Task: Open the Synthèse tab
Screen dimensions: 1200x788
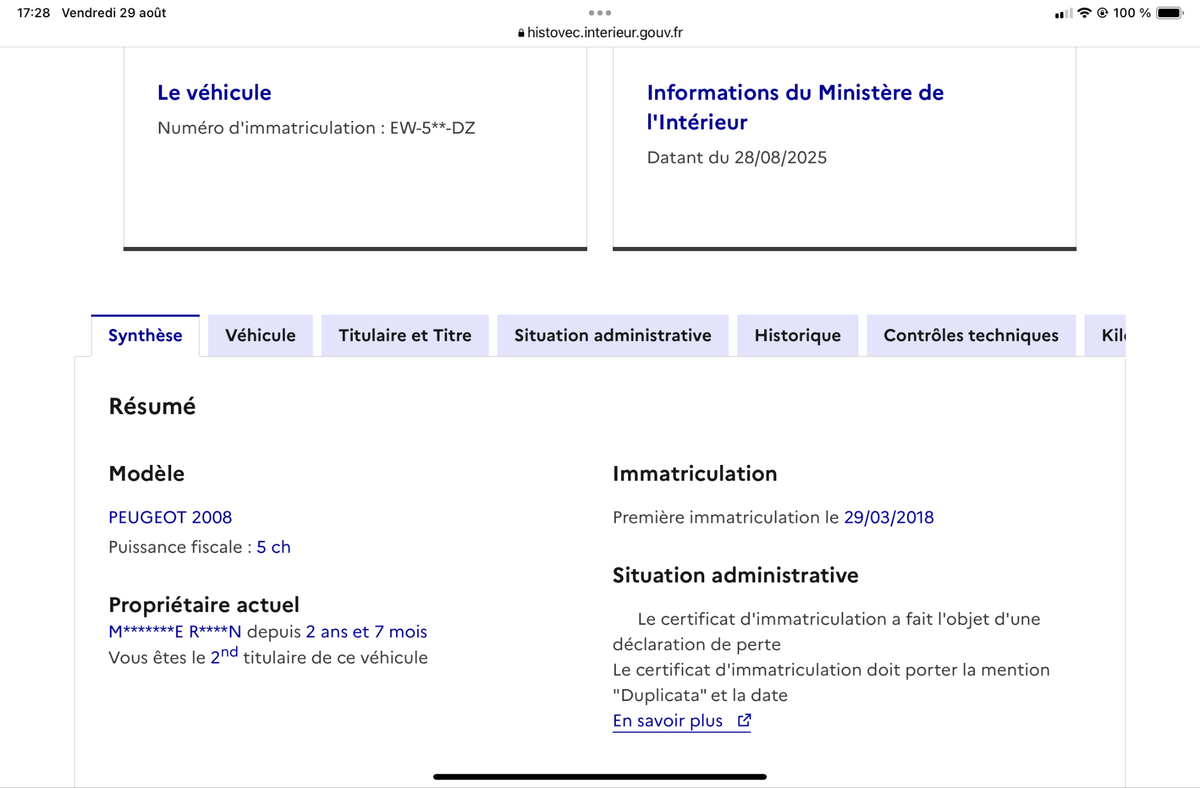Action: 145,335
